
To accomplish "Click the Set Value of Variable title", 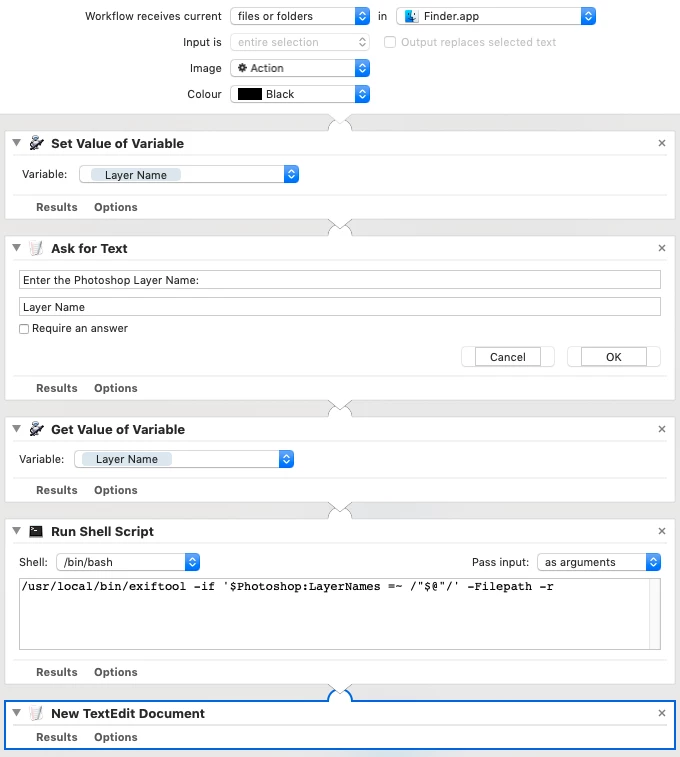I will coord(117,143).
